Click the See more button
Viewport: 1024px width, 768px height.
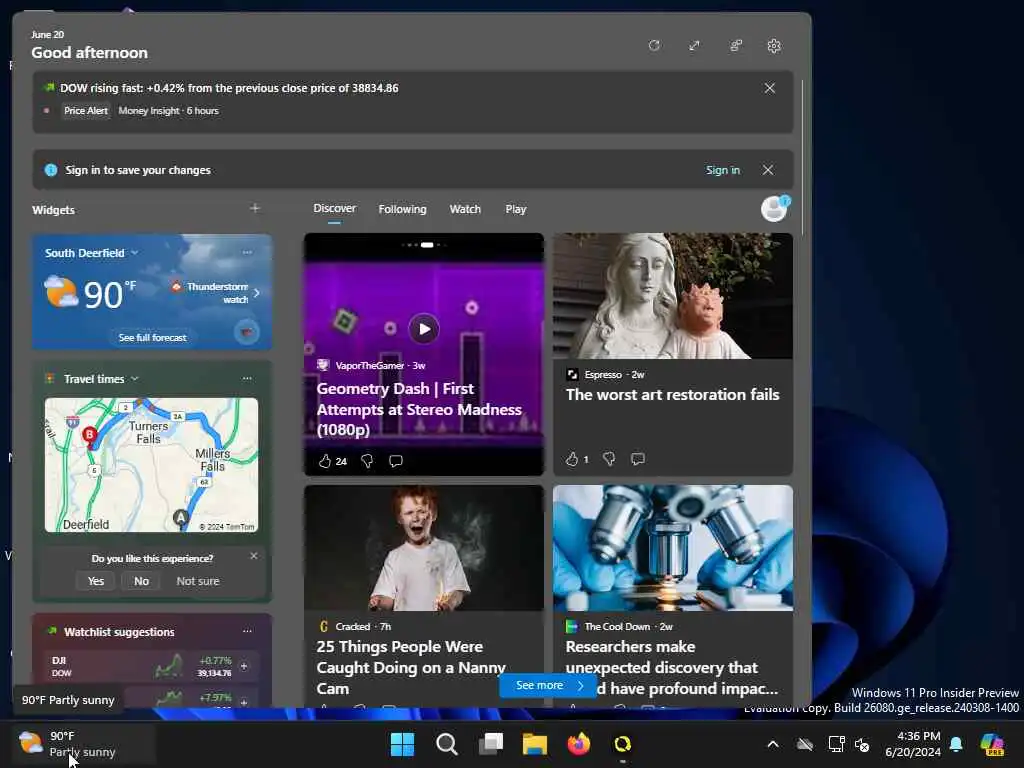[548, 685]
